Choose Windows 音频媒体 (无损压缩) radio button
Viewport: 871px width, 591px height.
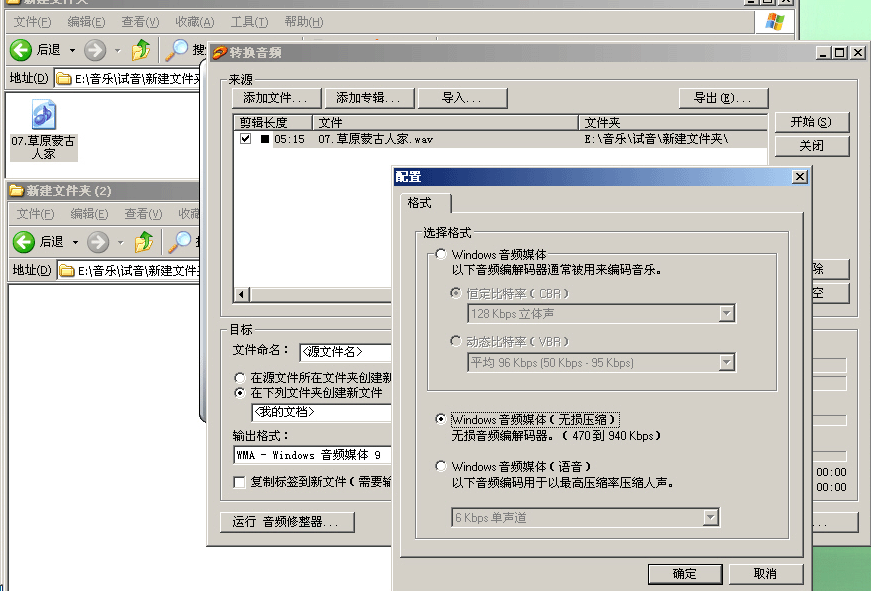pos(441,419)
